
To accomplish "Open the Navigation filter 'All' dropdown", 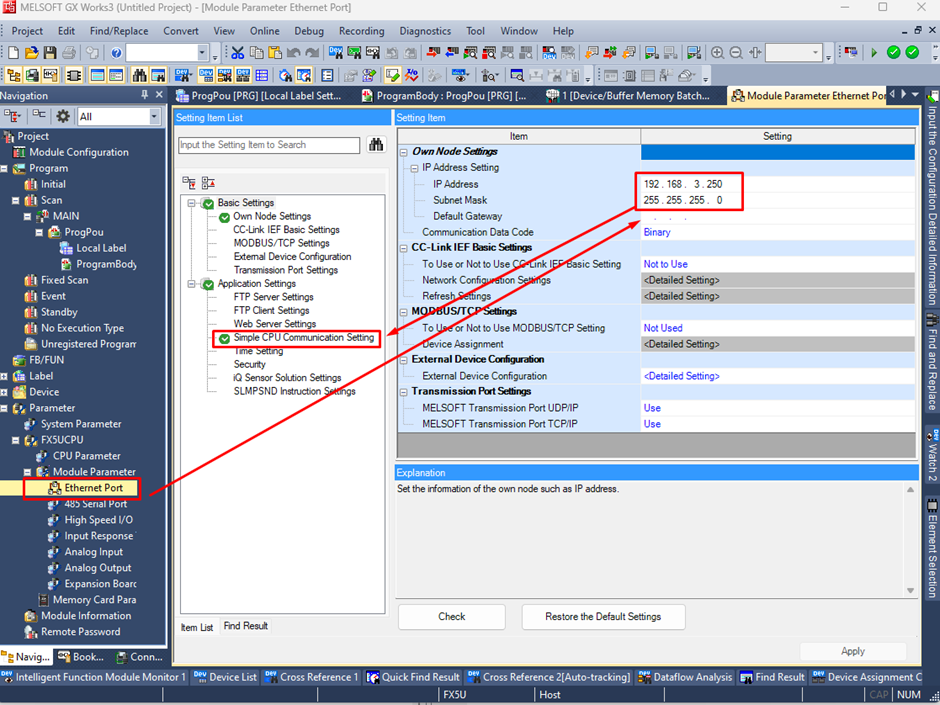I will pyautogui.click(x=154, y=116).
